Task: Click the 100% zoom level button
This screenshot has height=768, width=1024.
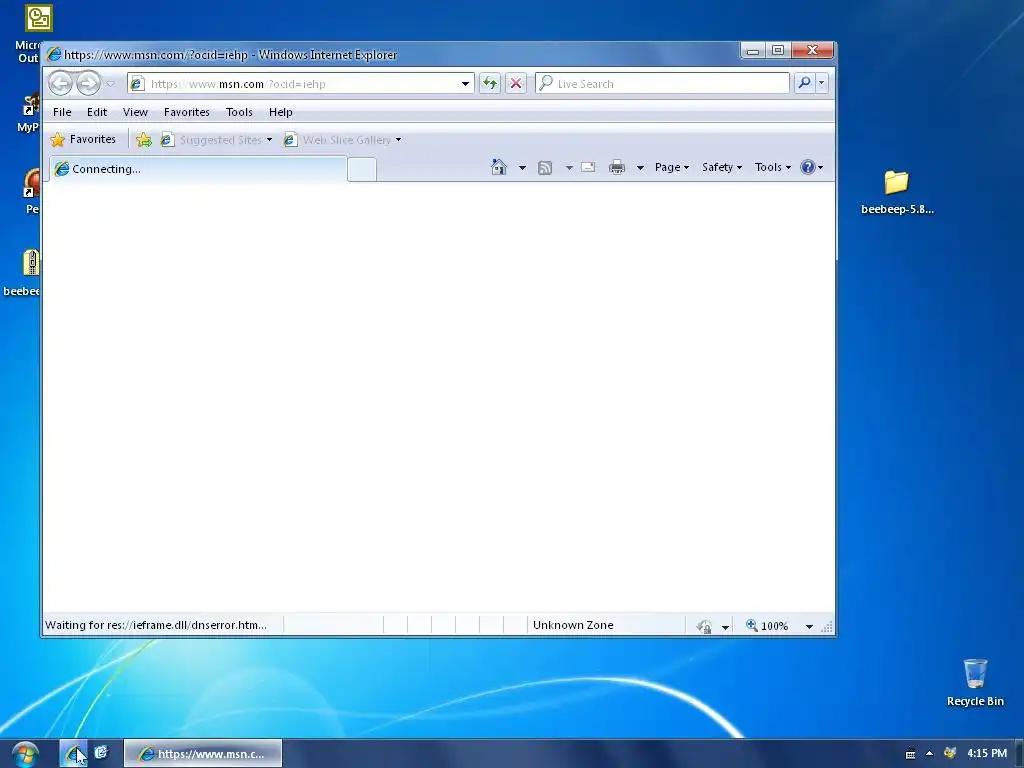Action: [768, 626]
